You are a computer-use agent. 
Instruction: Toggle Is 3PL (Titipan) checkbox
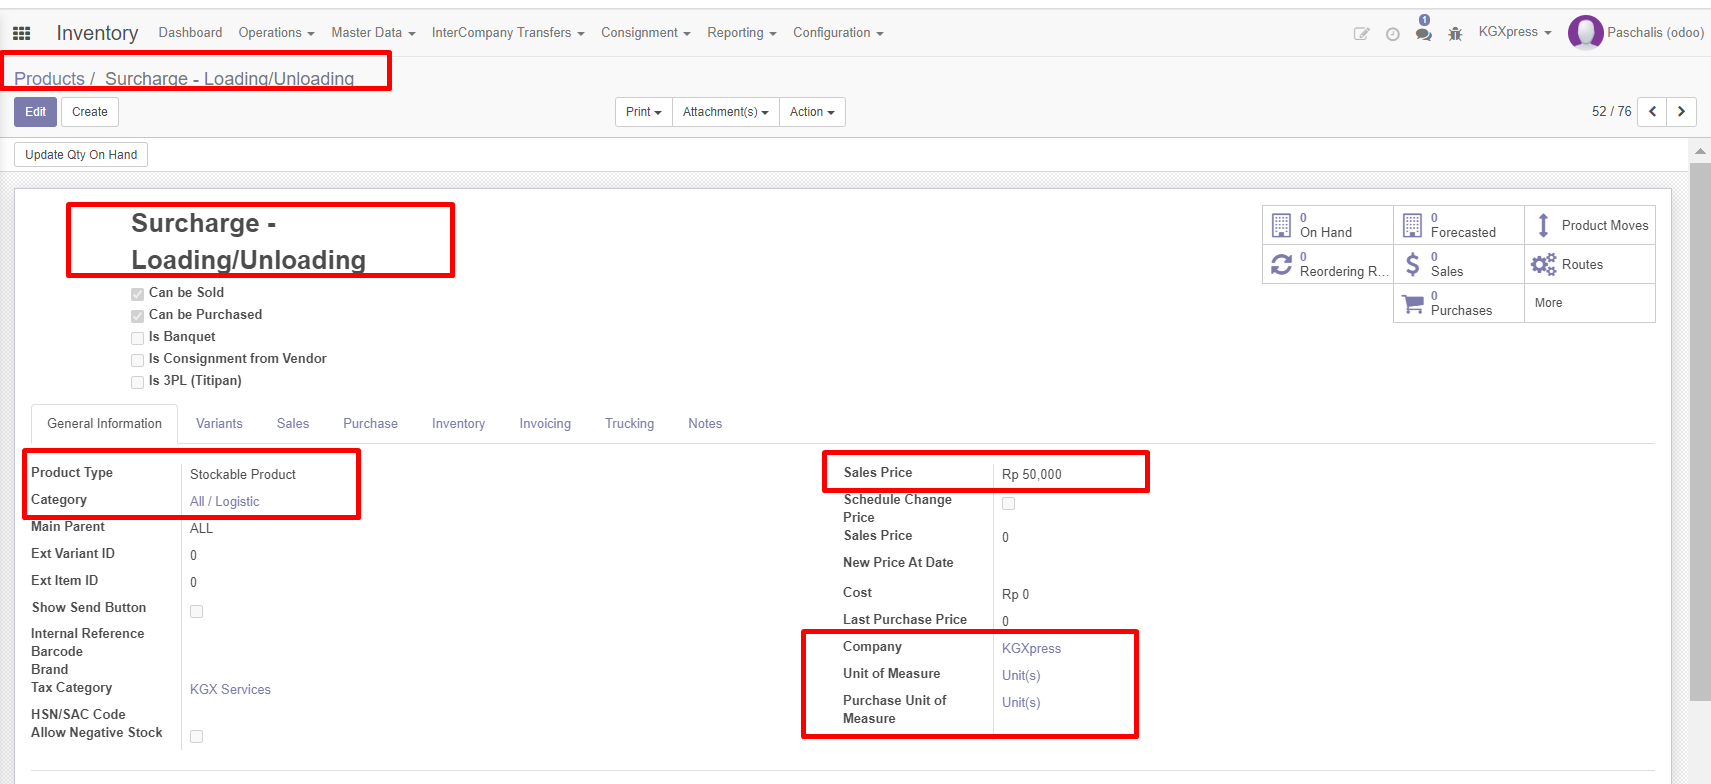137,382
